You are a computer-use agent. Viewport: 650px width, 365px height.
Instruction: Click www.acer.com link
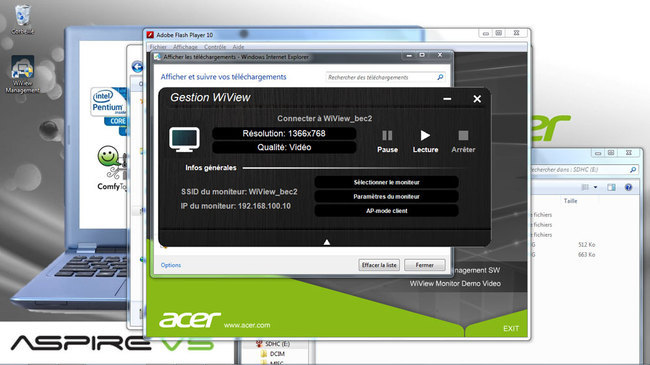pos(247,325)
